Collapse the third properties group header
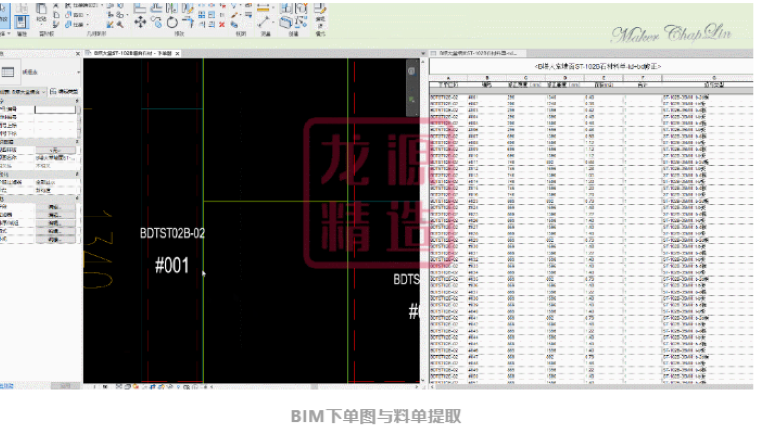The height and width of the screenshot is (431, 759). point(39,174)
